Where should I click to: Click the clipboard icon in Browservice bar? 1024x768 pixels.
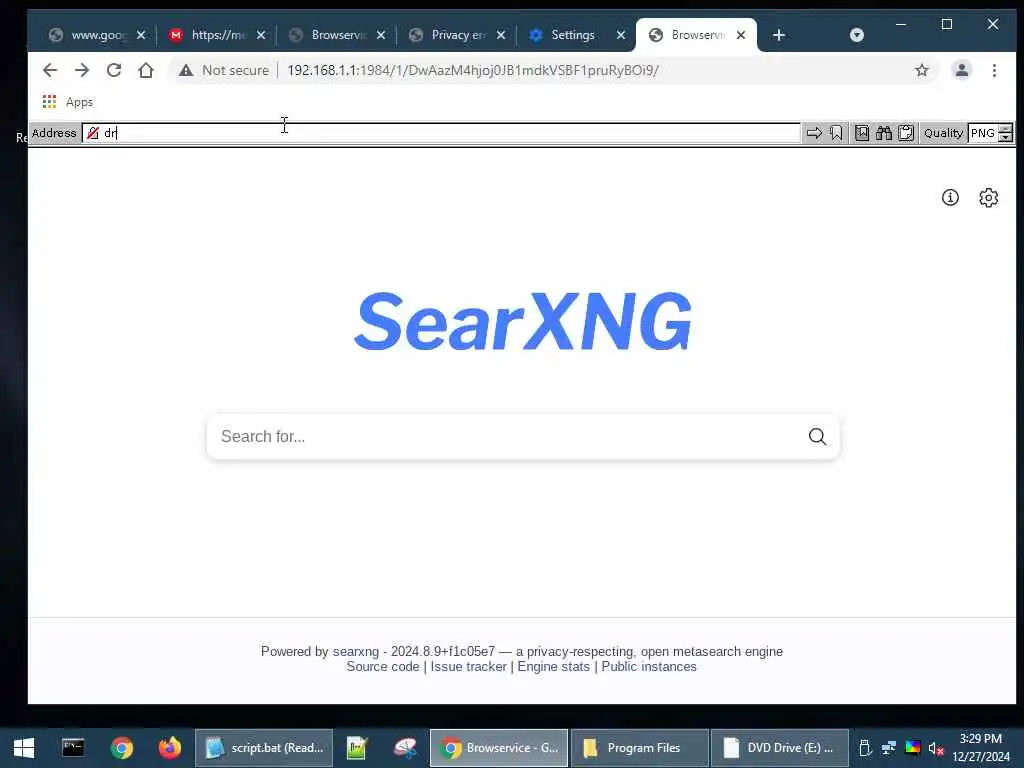coord(906,133)
